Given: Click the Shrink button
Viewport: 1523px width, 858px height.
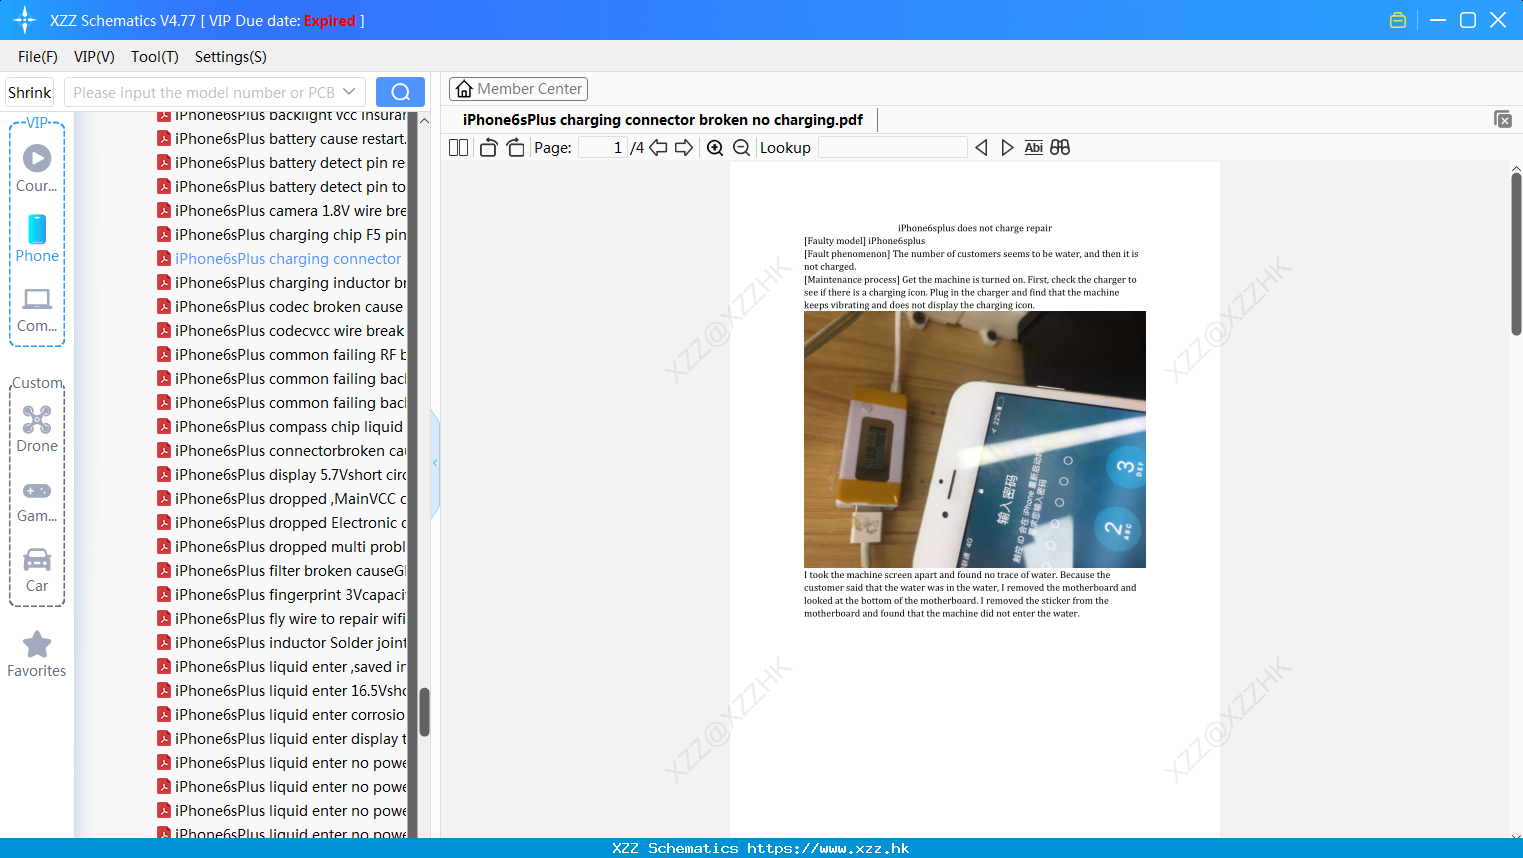Looking at the screenshot, I should pyautogui.click(x=29, y=92).
